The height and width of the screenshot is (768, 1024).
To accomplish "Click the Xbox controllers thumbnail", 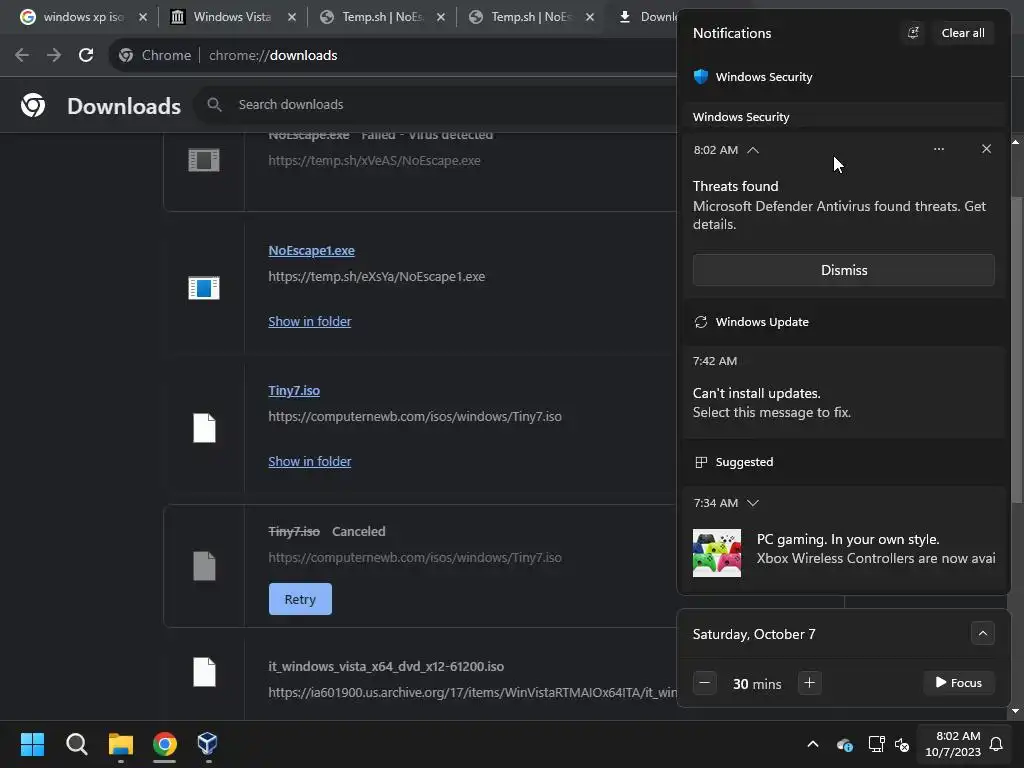I will click(716, 552).
